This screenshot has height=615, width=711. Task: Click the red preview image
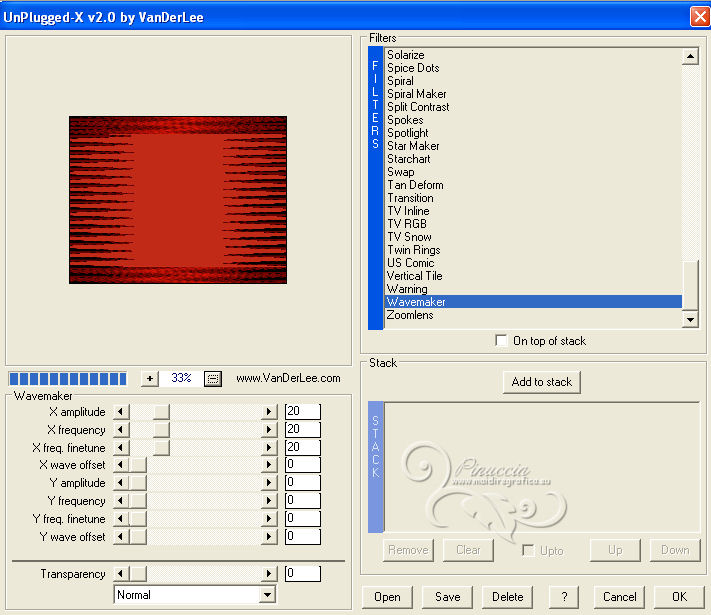pos(178,200)
